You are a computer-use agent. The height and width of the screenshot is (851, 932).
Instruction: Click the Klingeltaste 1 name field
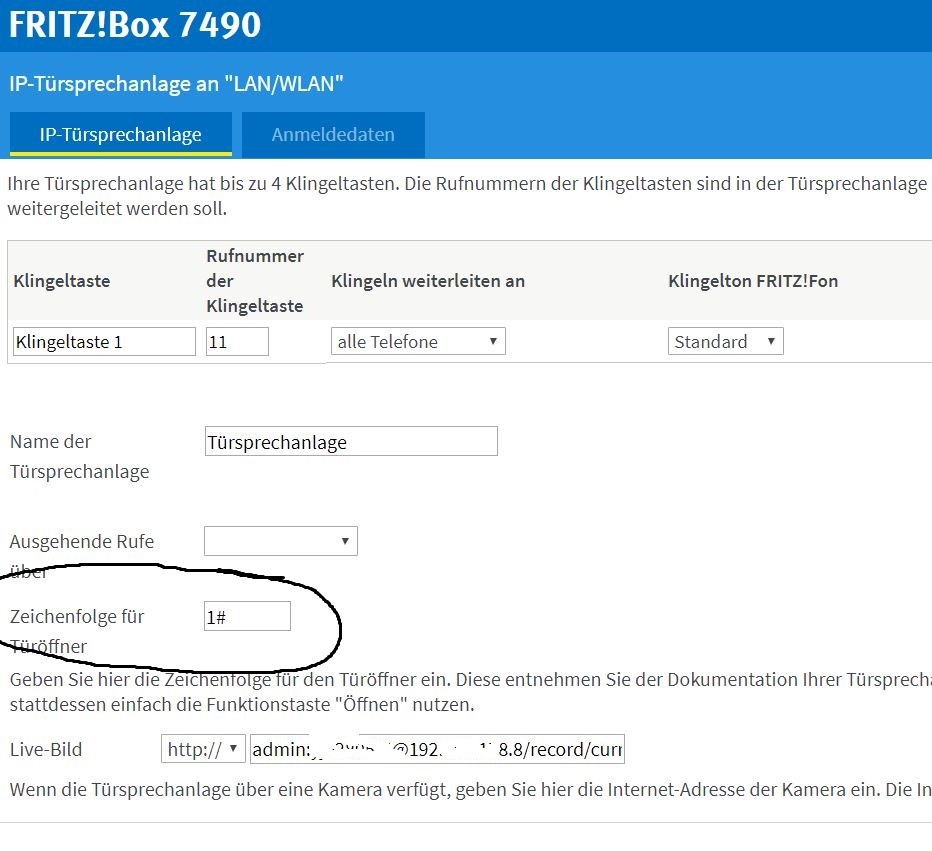pyautogui.click(x=104, y=342)
